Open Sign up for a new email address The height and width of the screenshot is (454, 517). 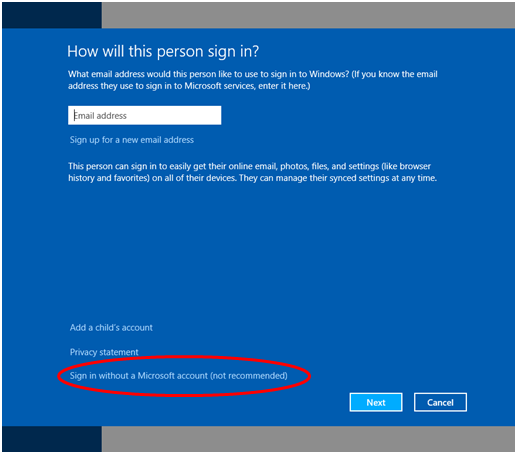point(132,140)
